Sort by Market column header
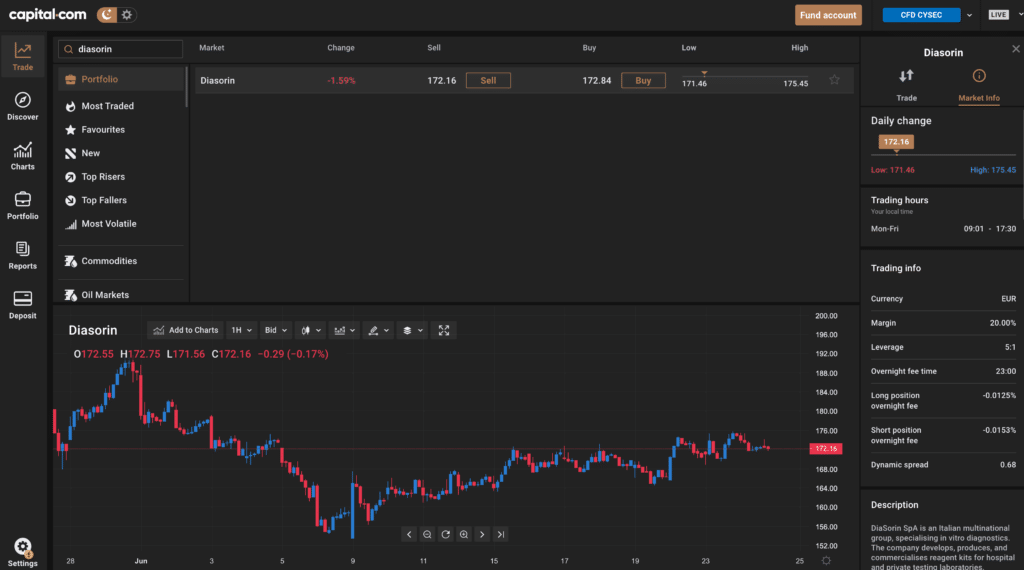1024x570 pixels. click(212, 48)
